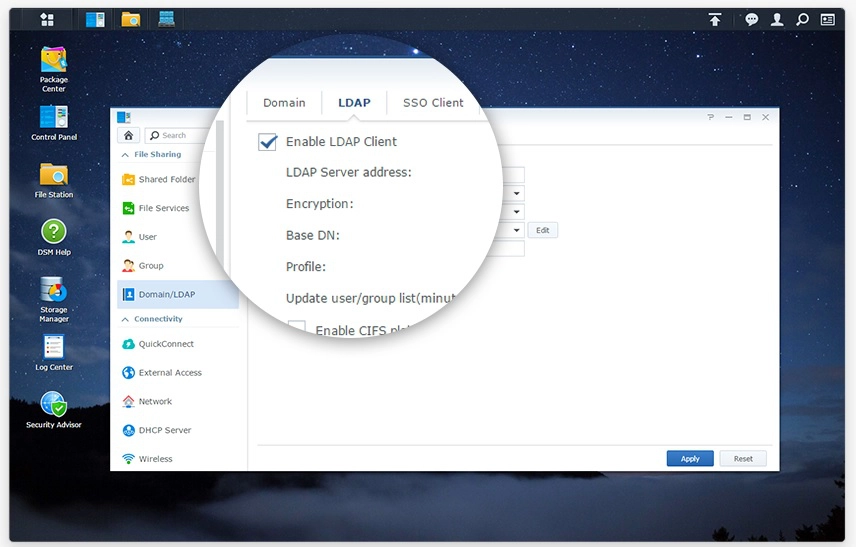Click the Apply button

tap(690, 459)
